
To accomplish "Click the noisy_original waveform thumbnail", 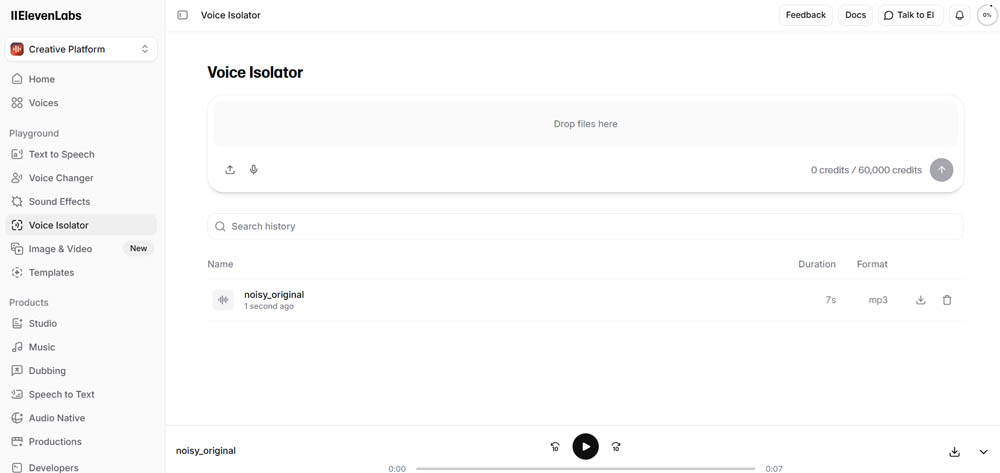I will (x=223, y=300).
